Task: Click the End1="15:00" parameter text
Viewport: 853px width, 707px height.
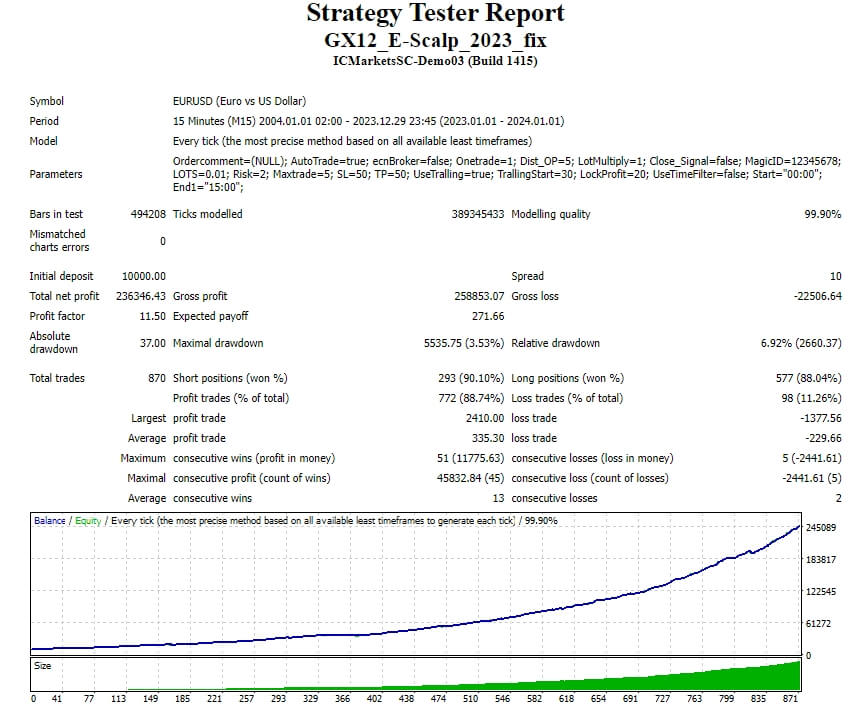Action: pyautogui.click(x=208, y=187)
